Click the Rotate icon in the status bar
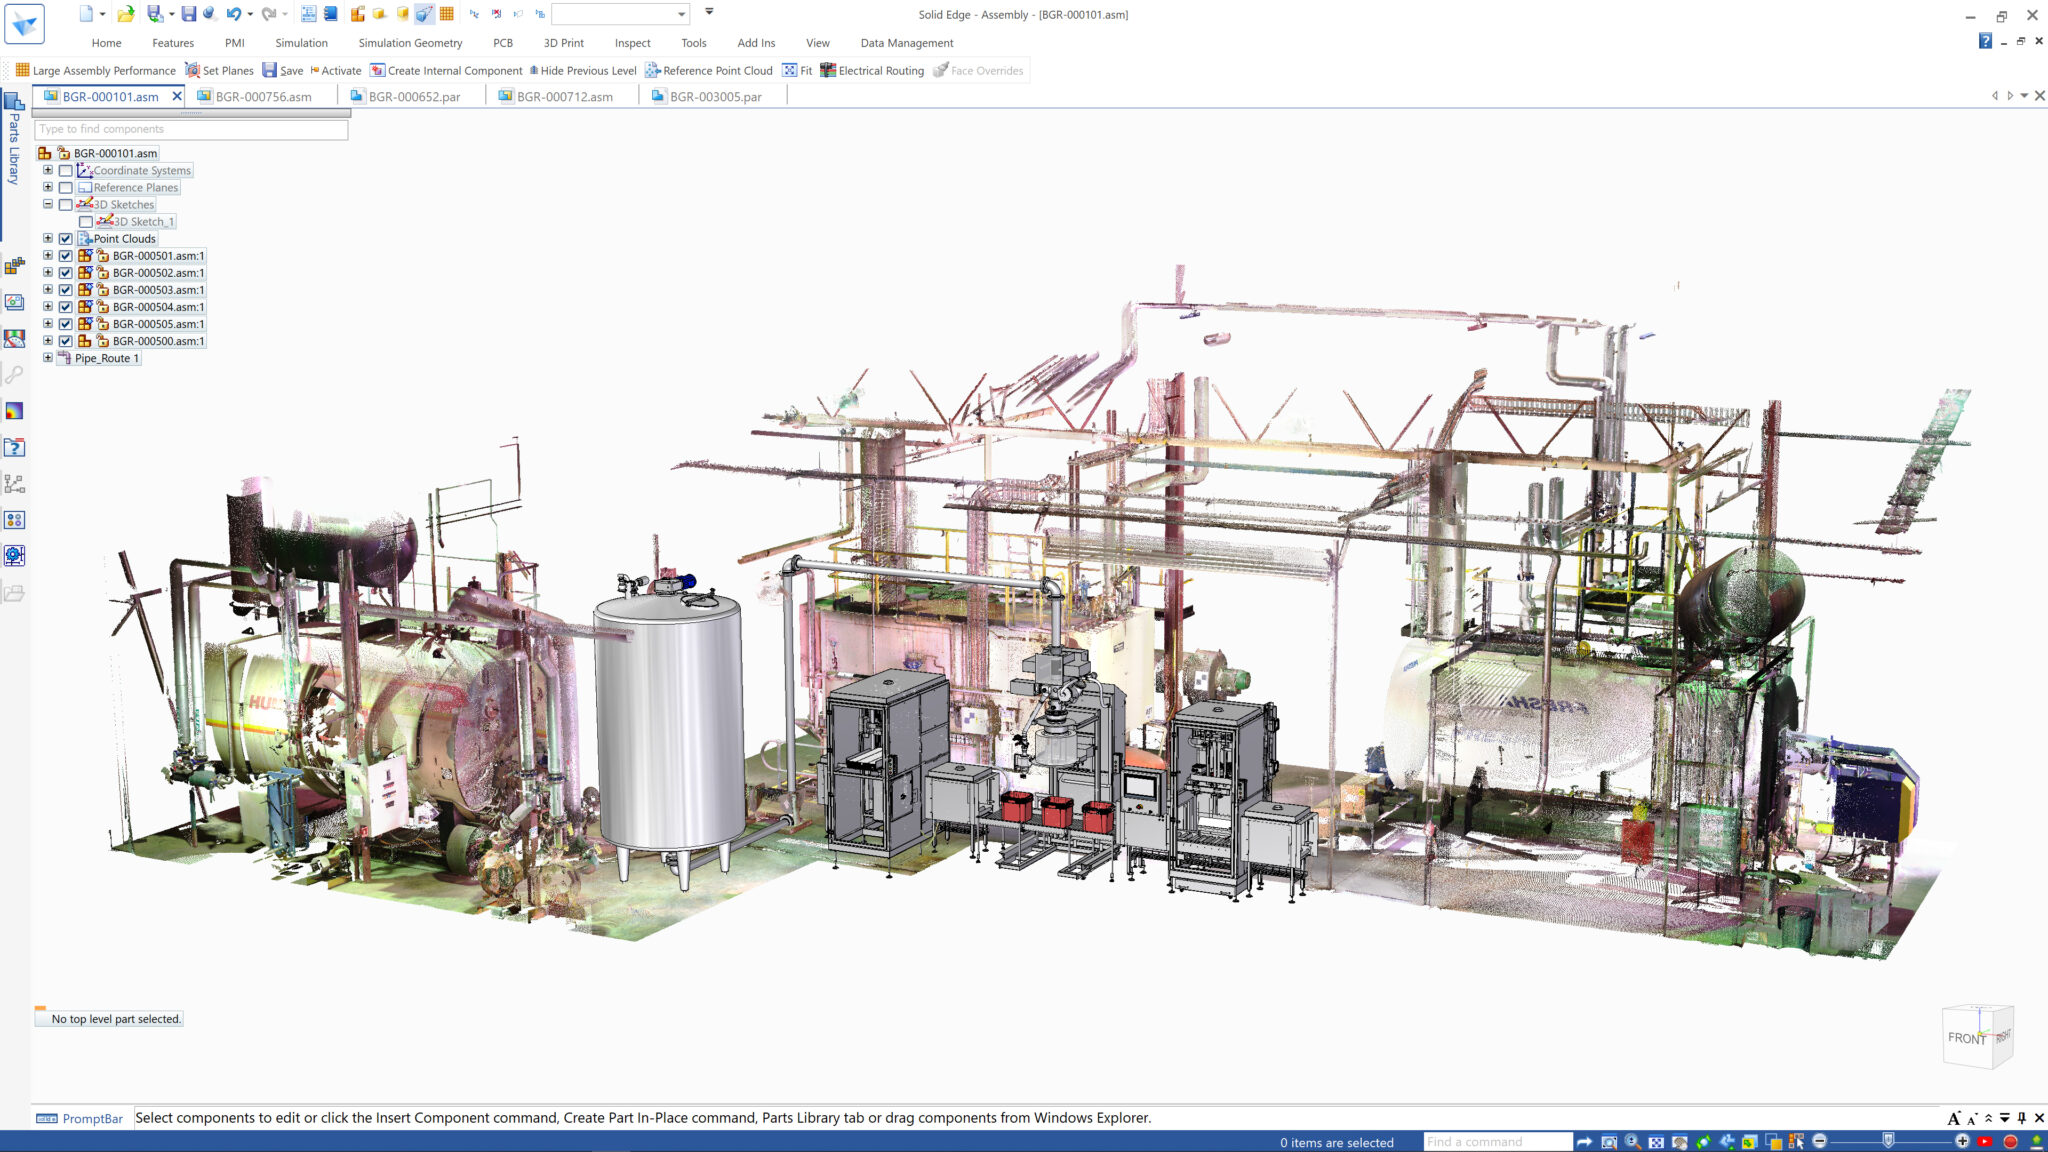 (x=1703, y=1141)
